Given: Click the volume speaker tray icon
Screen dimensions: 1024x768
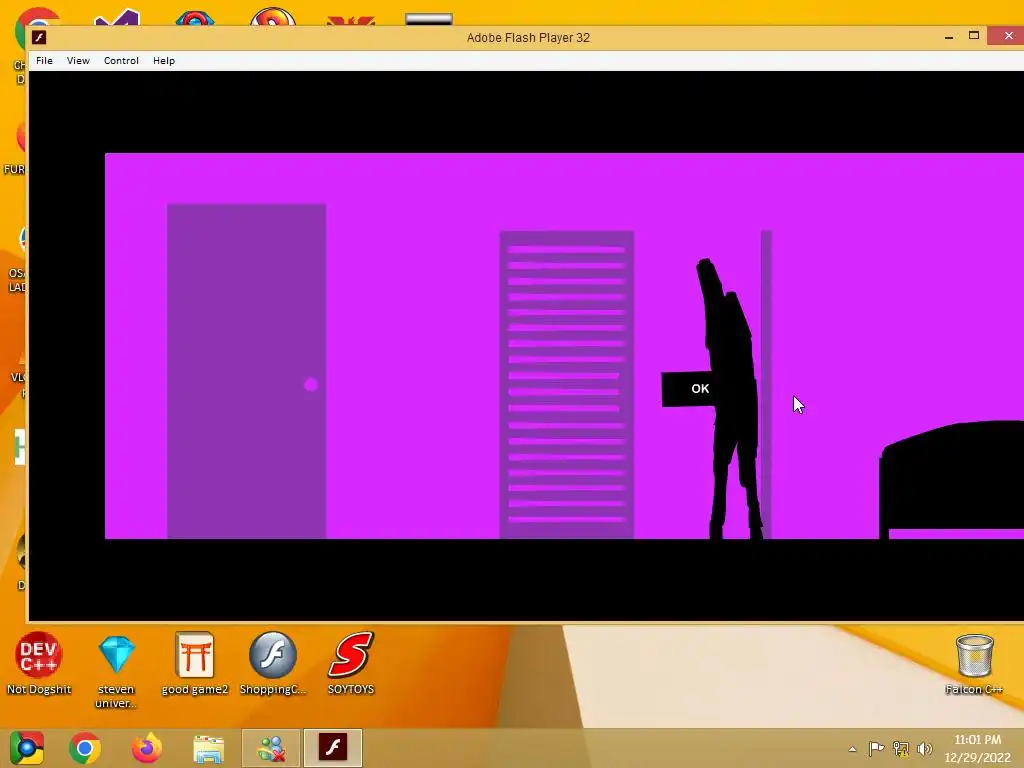Looking at the screenshot, I should click(x=925, y=748).
